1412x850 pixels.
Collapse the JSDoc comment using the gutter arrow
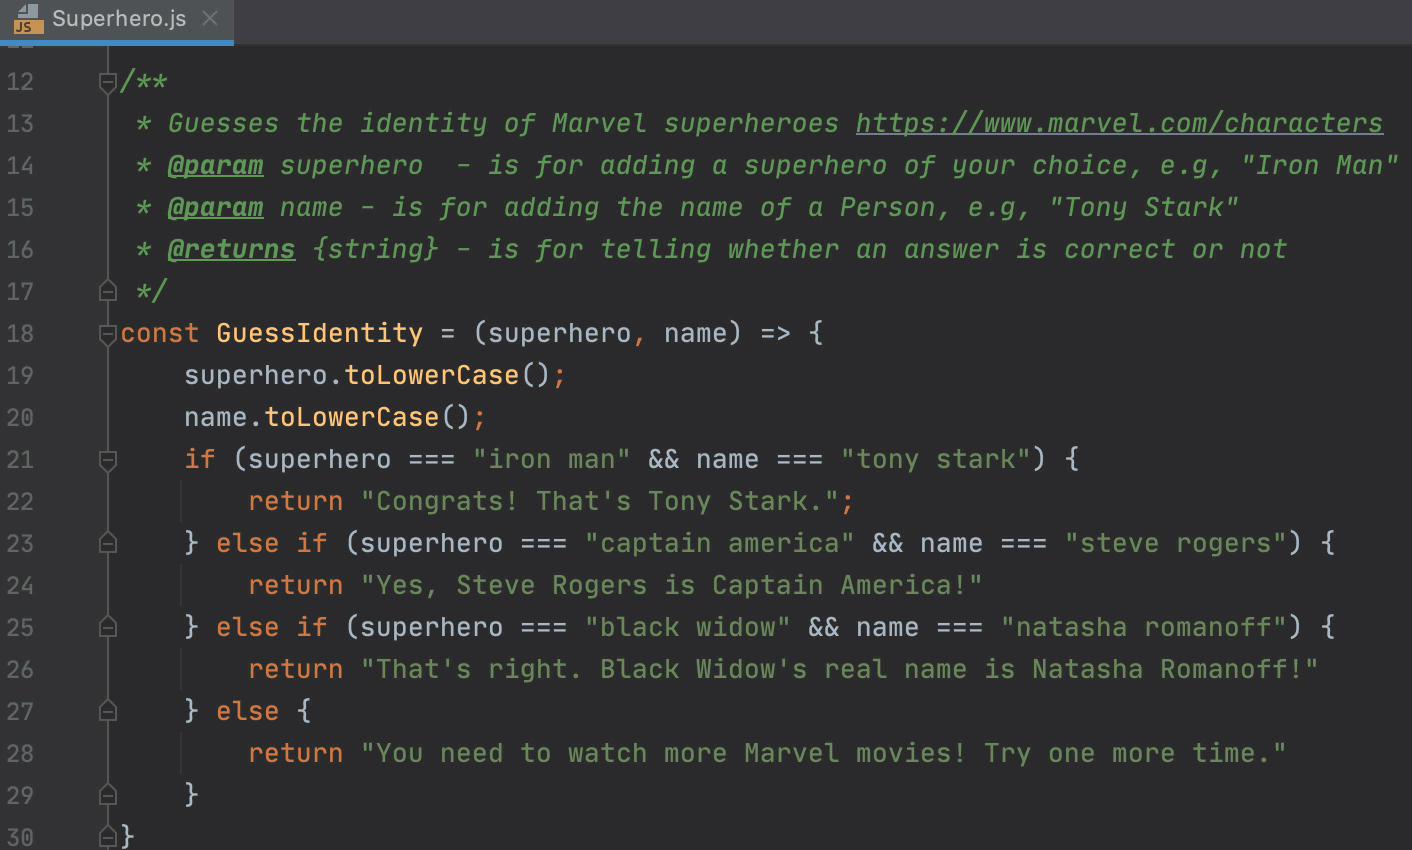click(106, 82)
